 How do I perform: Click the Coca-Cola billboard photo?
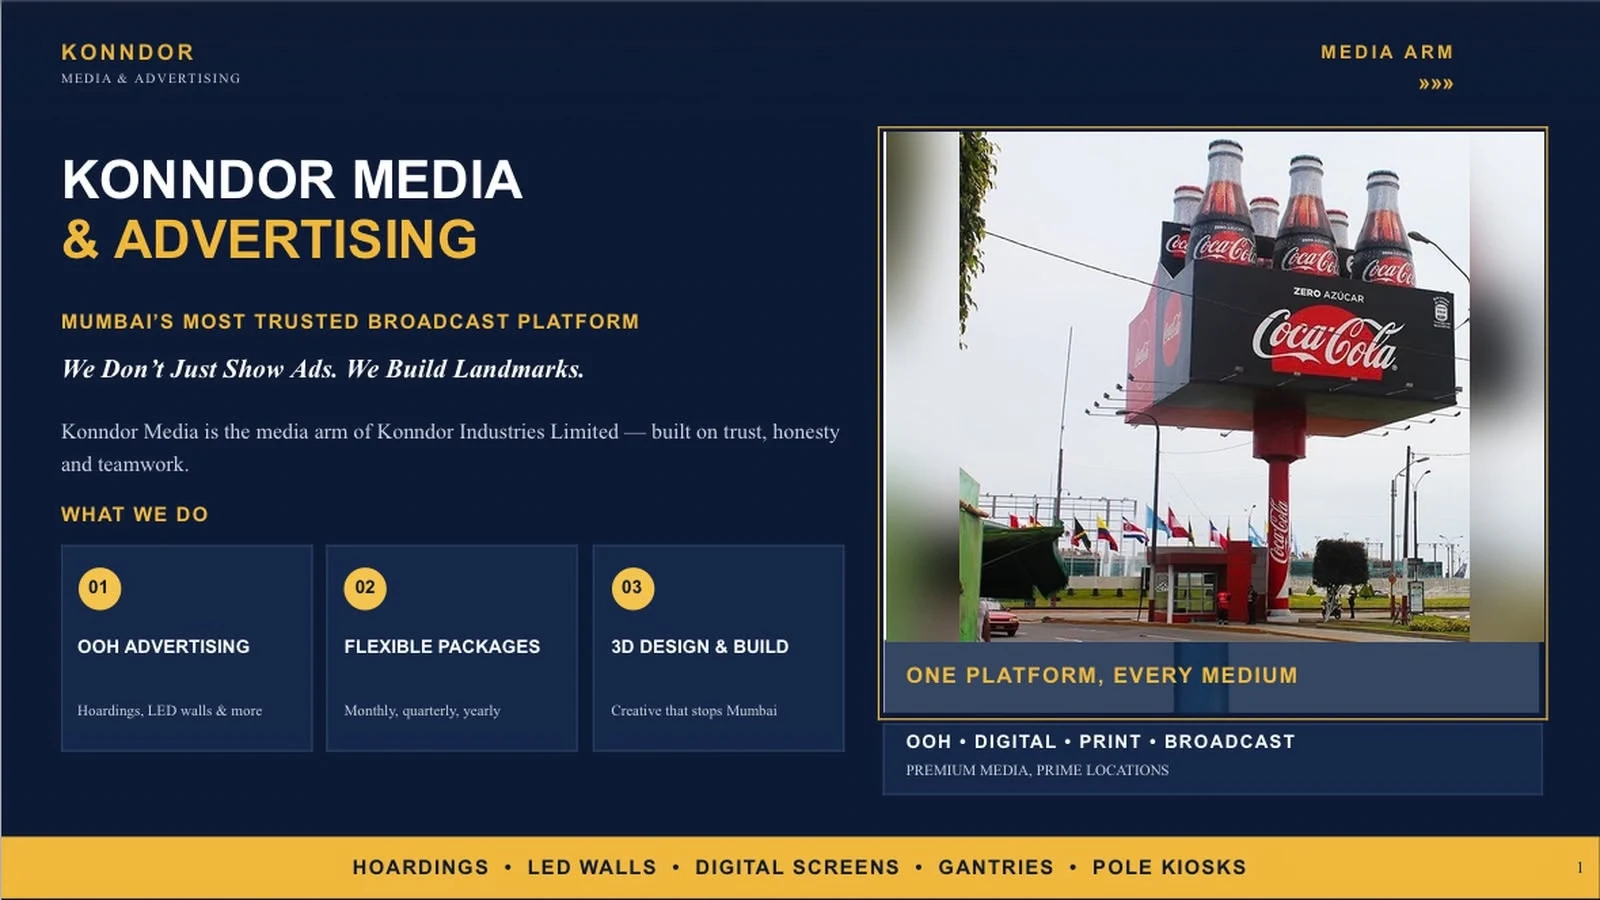pos(1213,387)
